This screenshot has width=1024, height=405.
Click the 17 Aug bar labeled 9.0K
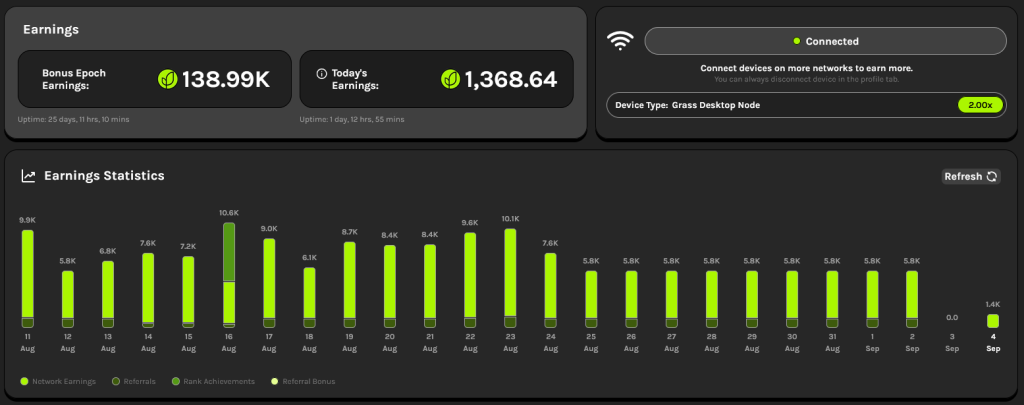point(269,283)
